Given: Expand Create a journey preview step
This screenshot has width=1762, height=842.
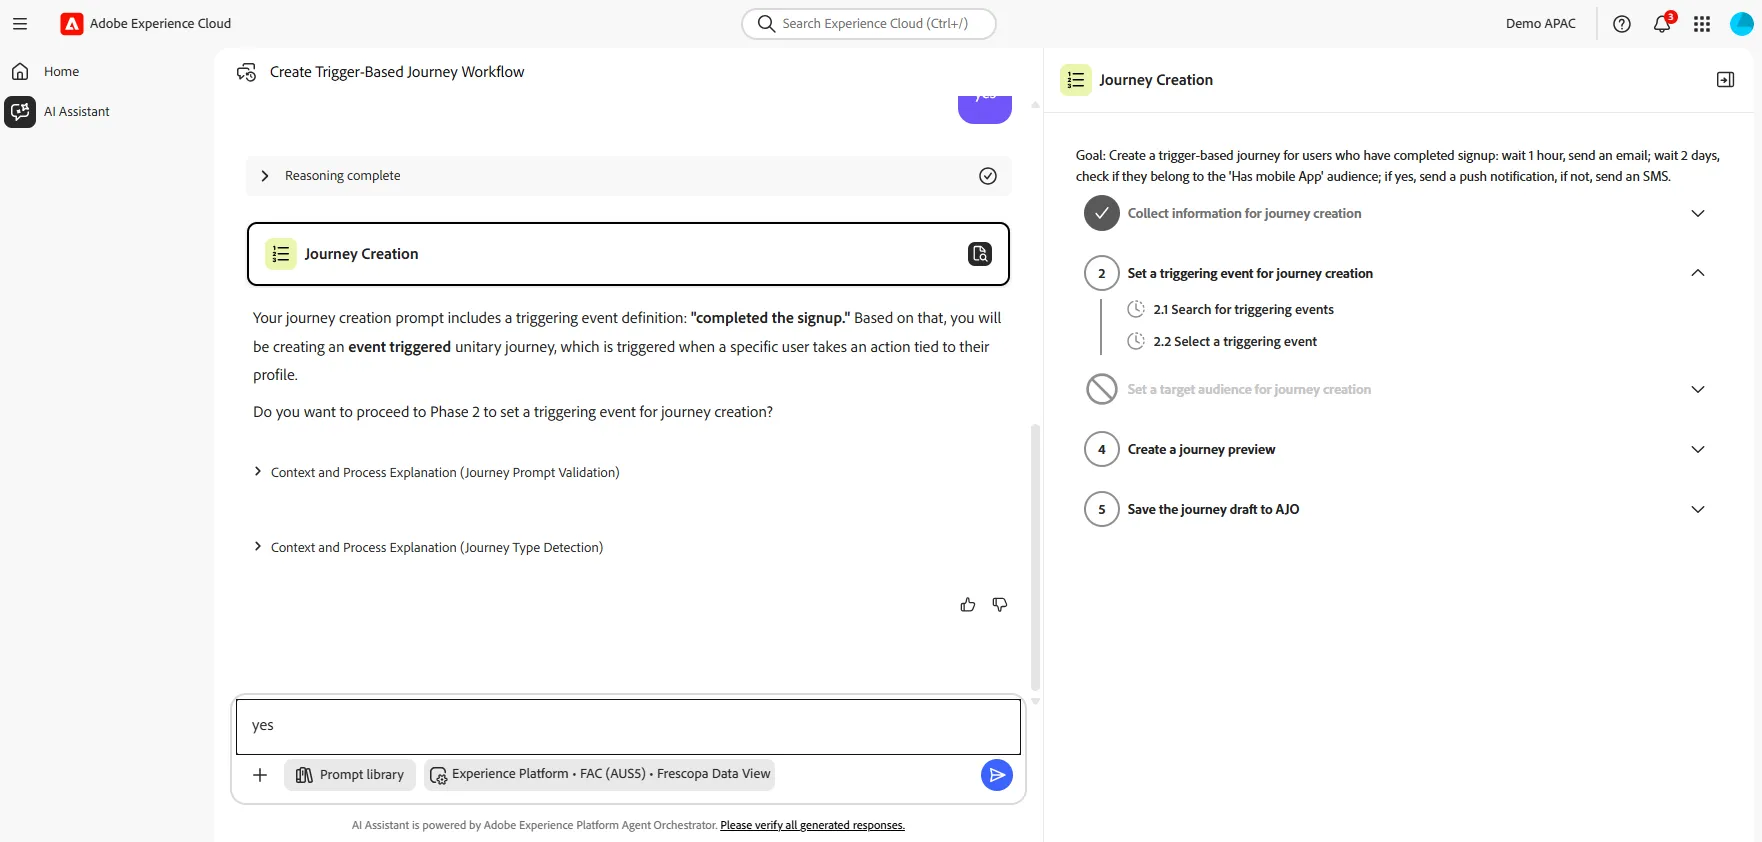Looking at the screenshot, I should coord(1698,449).
